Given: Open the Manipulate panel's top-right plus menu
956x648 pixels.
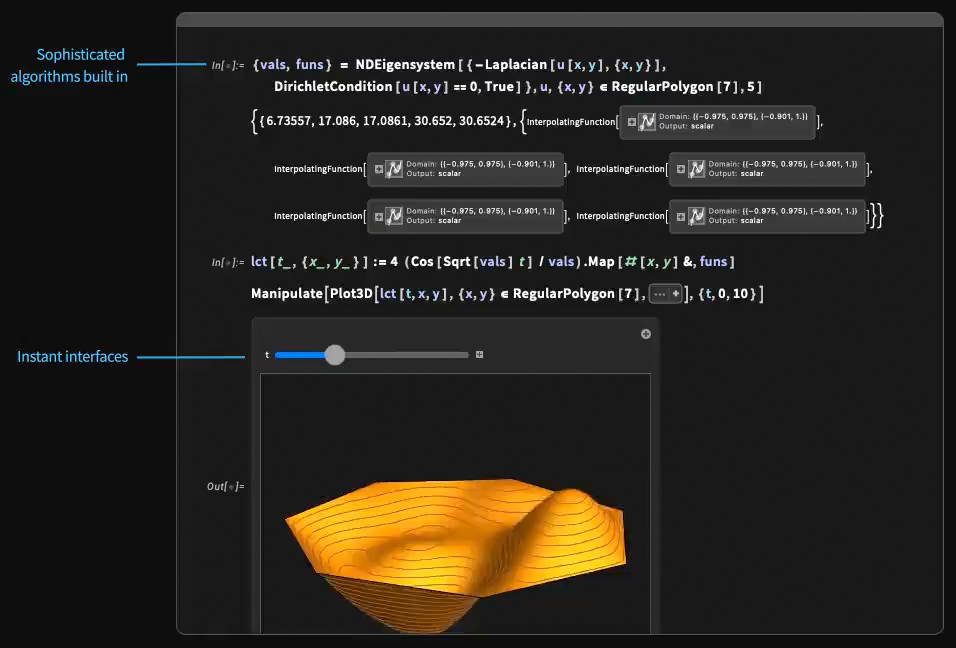Looking at the screenshot, I should [x=646, y=334].
